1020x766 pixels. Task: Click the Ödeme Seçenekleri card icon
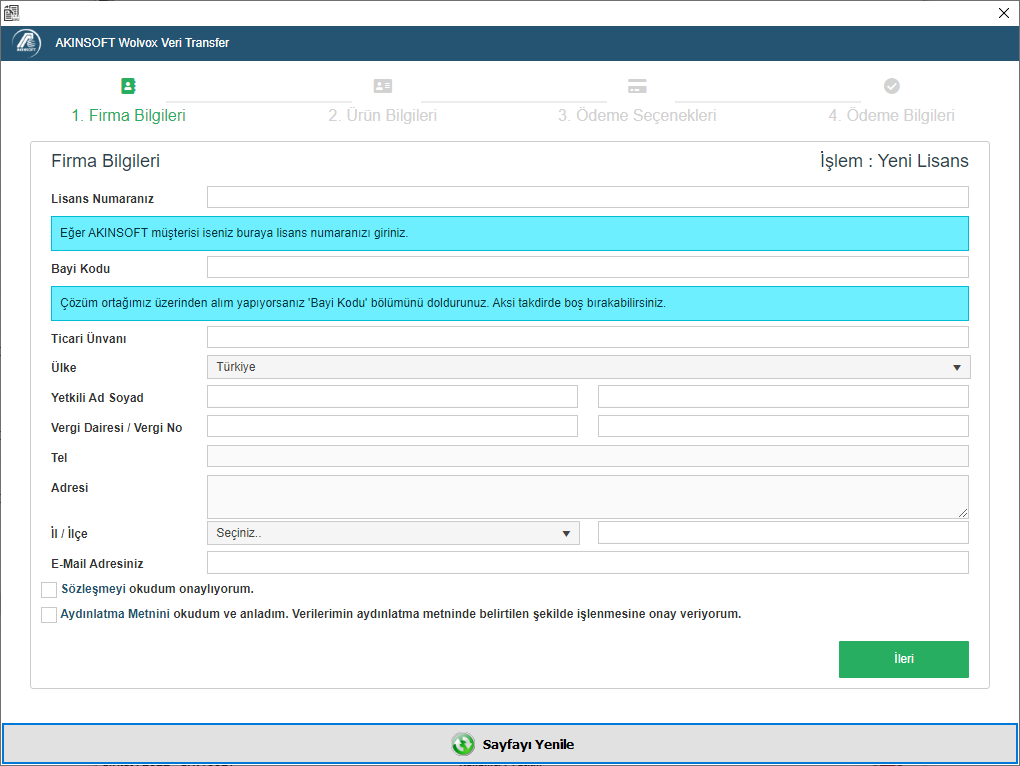coord(637,86)
